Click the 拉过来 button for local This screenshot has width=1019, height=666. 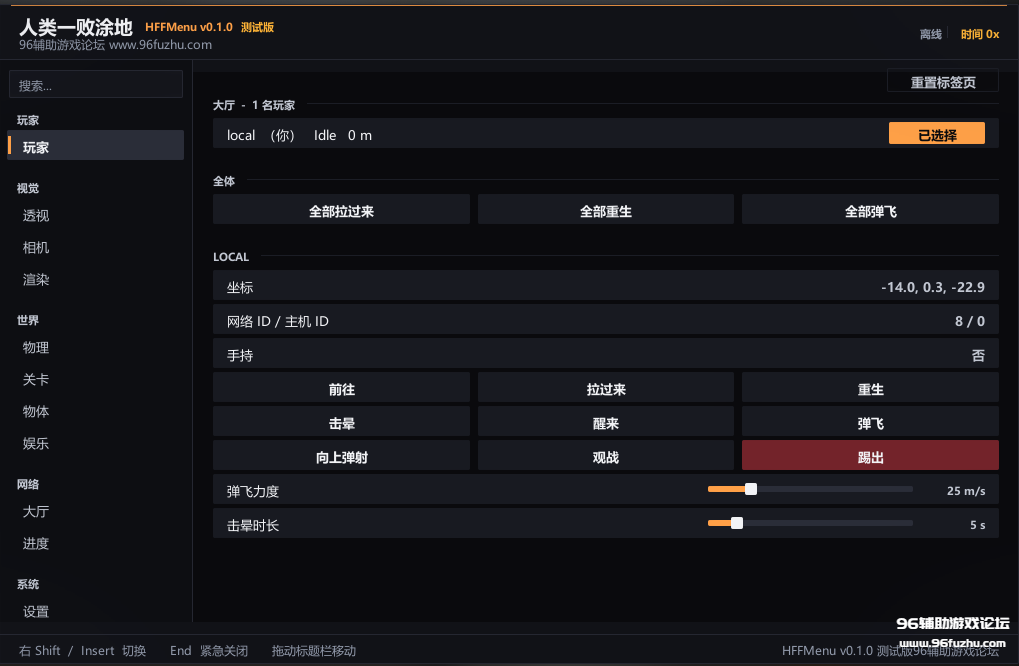[606, 389]
